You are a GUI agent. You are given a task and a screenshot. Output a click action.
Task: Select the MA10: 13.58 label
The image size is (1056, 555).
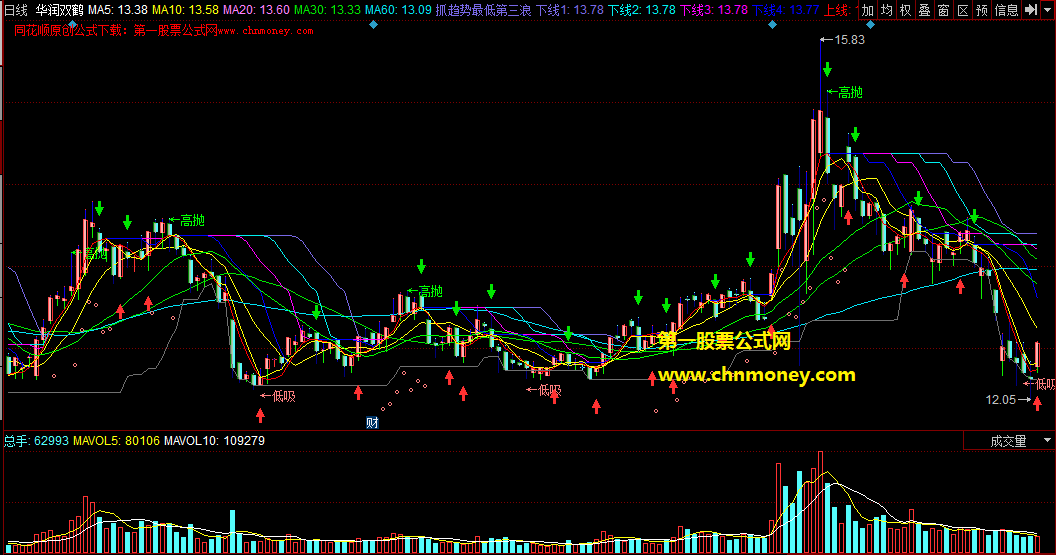[185, 9]
